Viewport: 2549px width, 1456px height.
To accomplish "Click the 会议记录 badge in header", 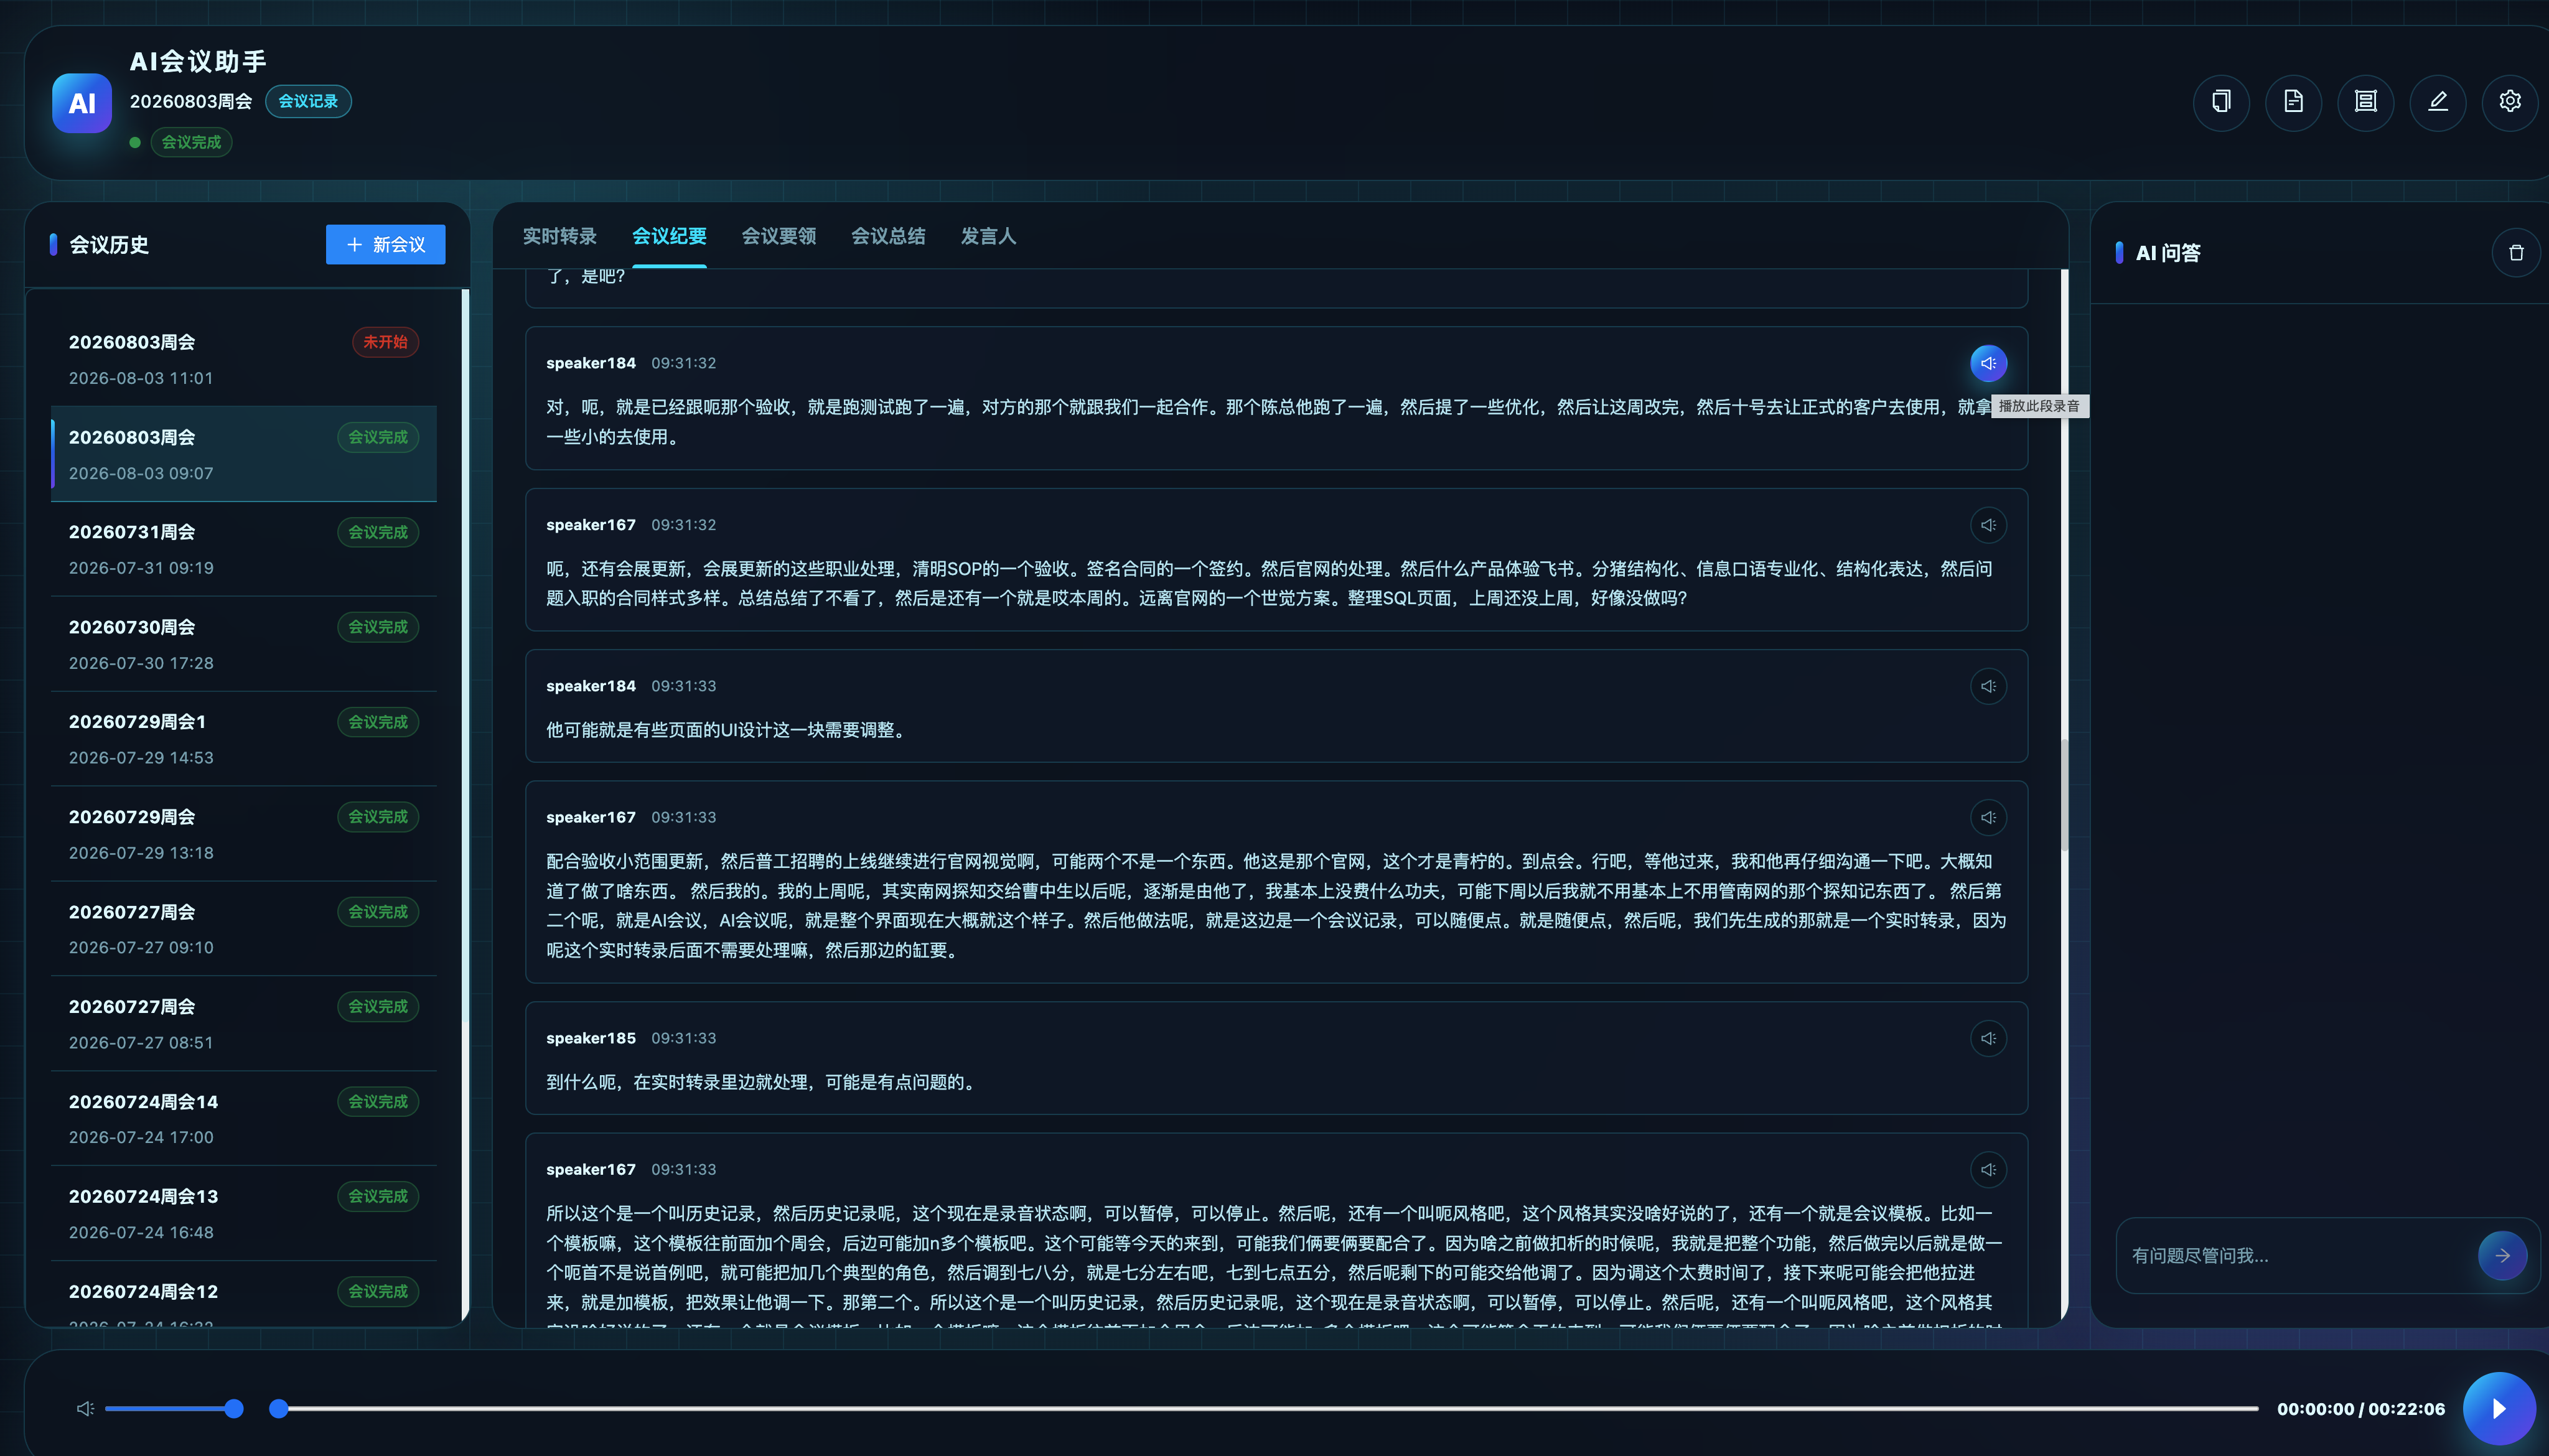I will coord(308,101).
